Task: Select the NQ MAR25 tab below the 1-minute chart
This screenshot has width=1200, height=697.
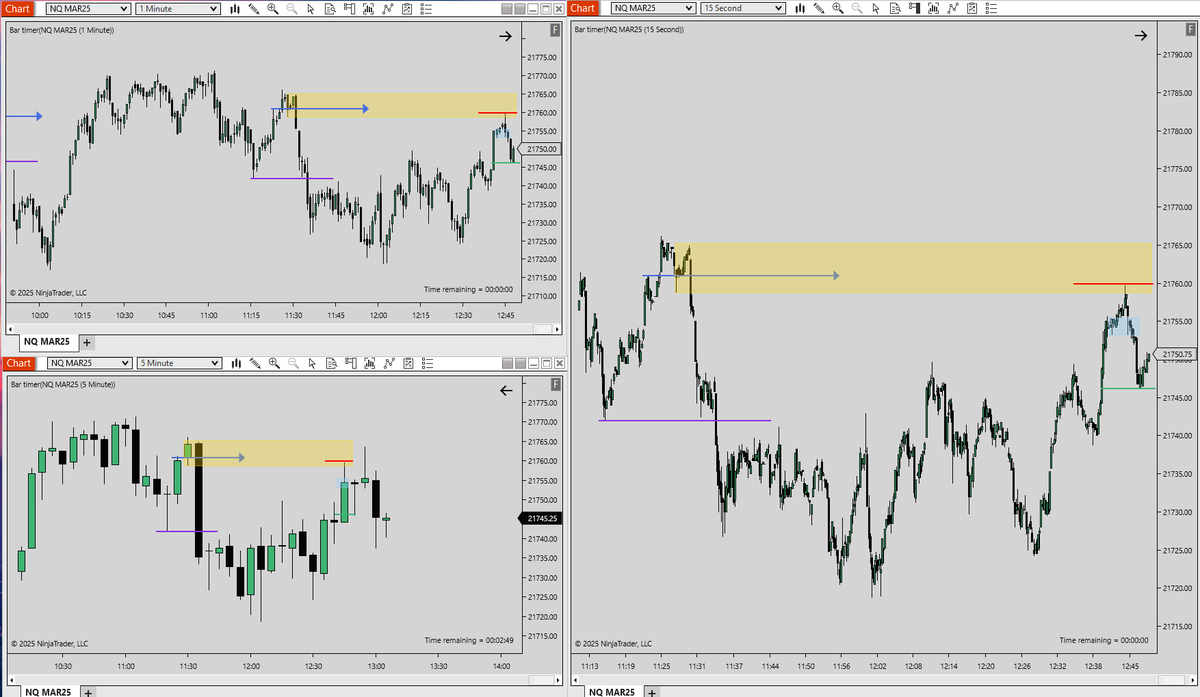Action: click(48, 341)
